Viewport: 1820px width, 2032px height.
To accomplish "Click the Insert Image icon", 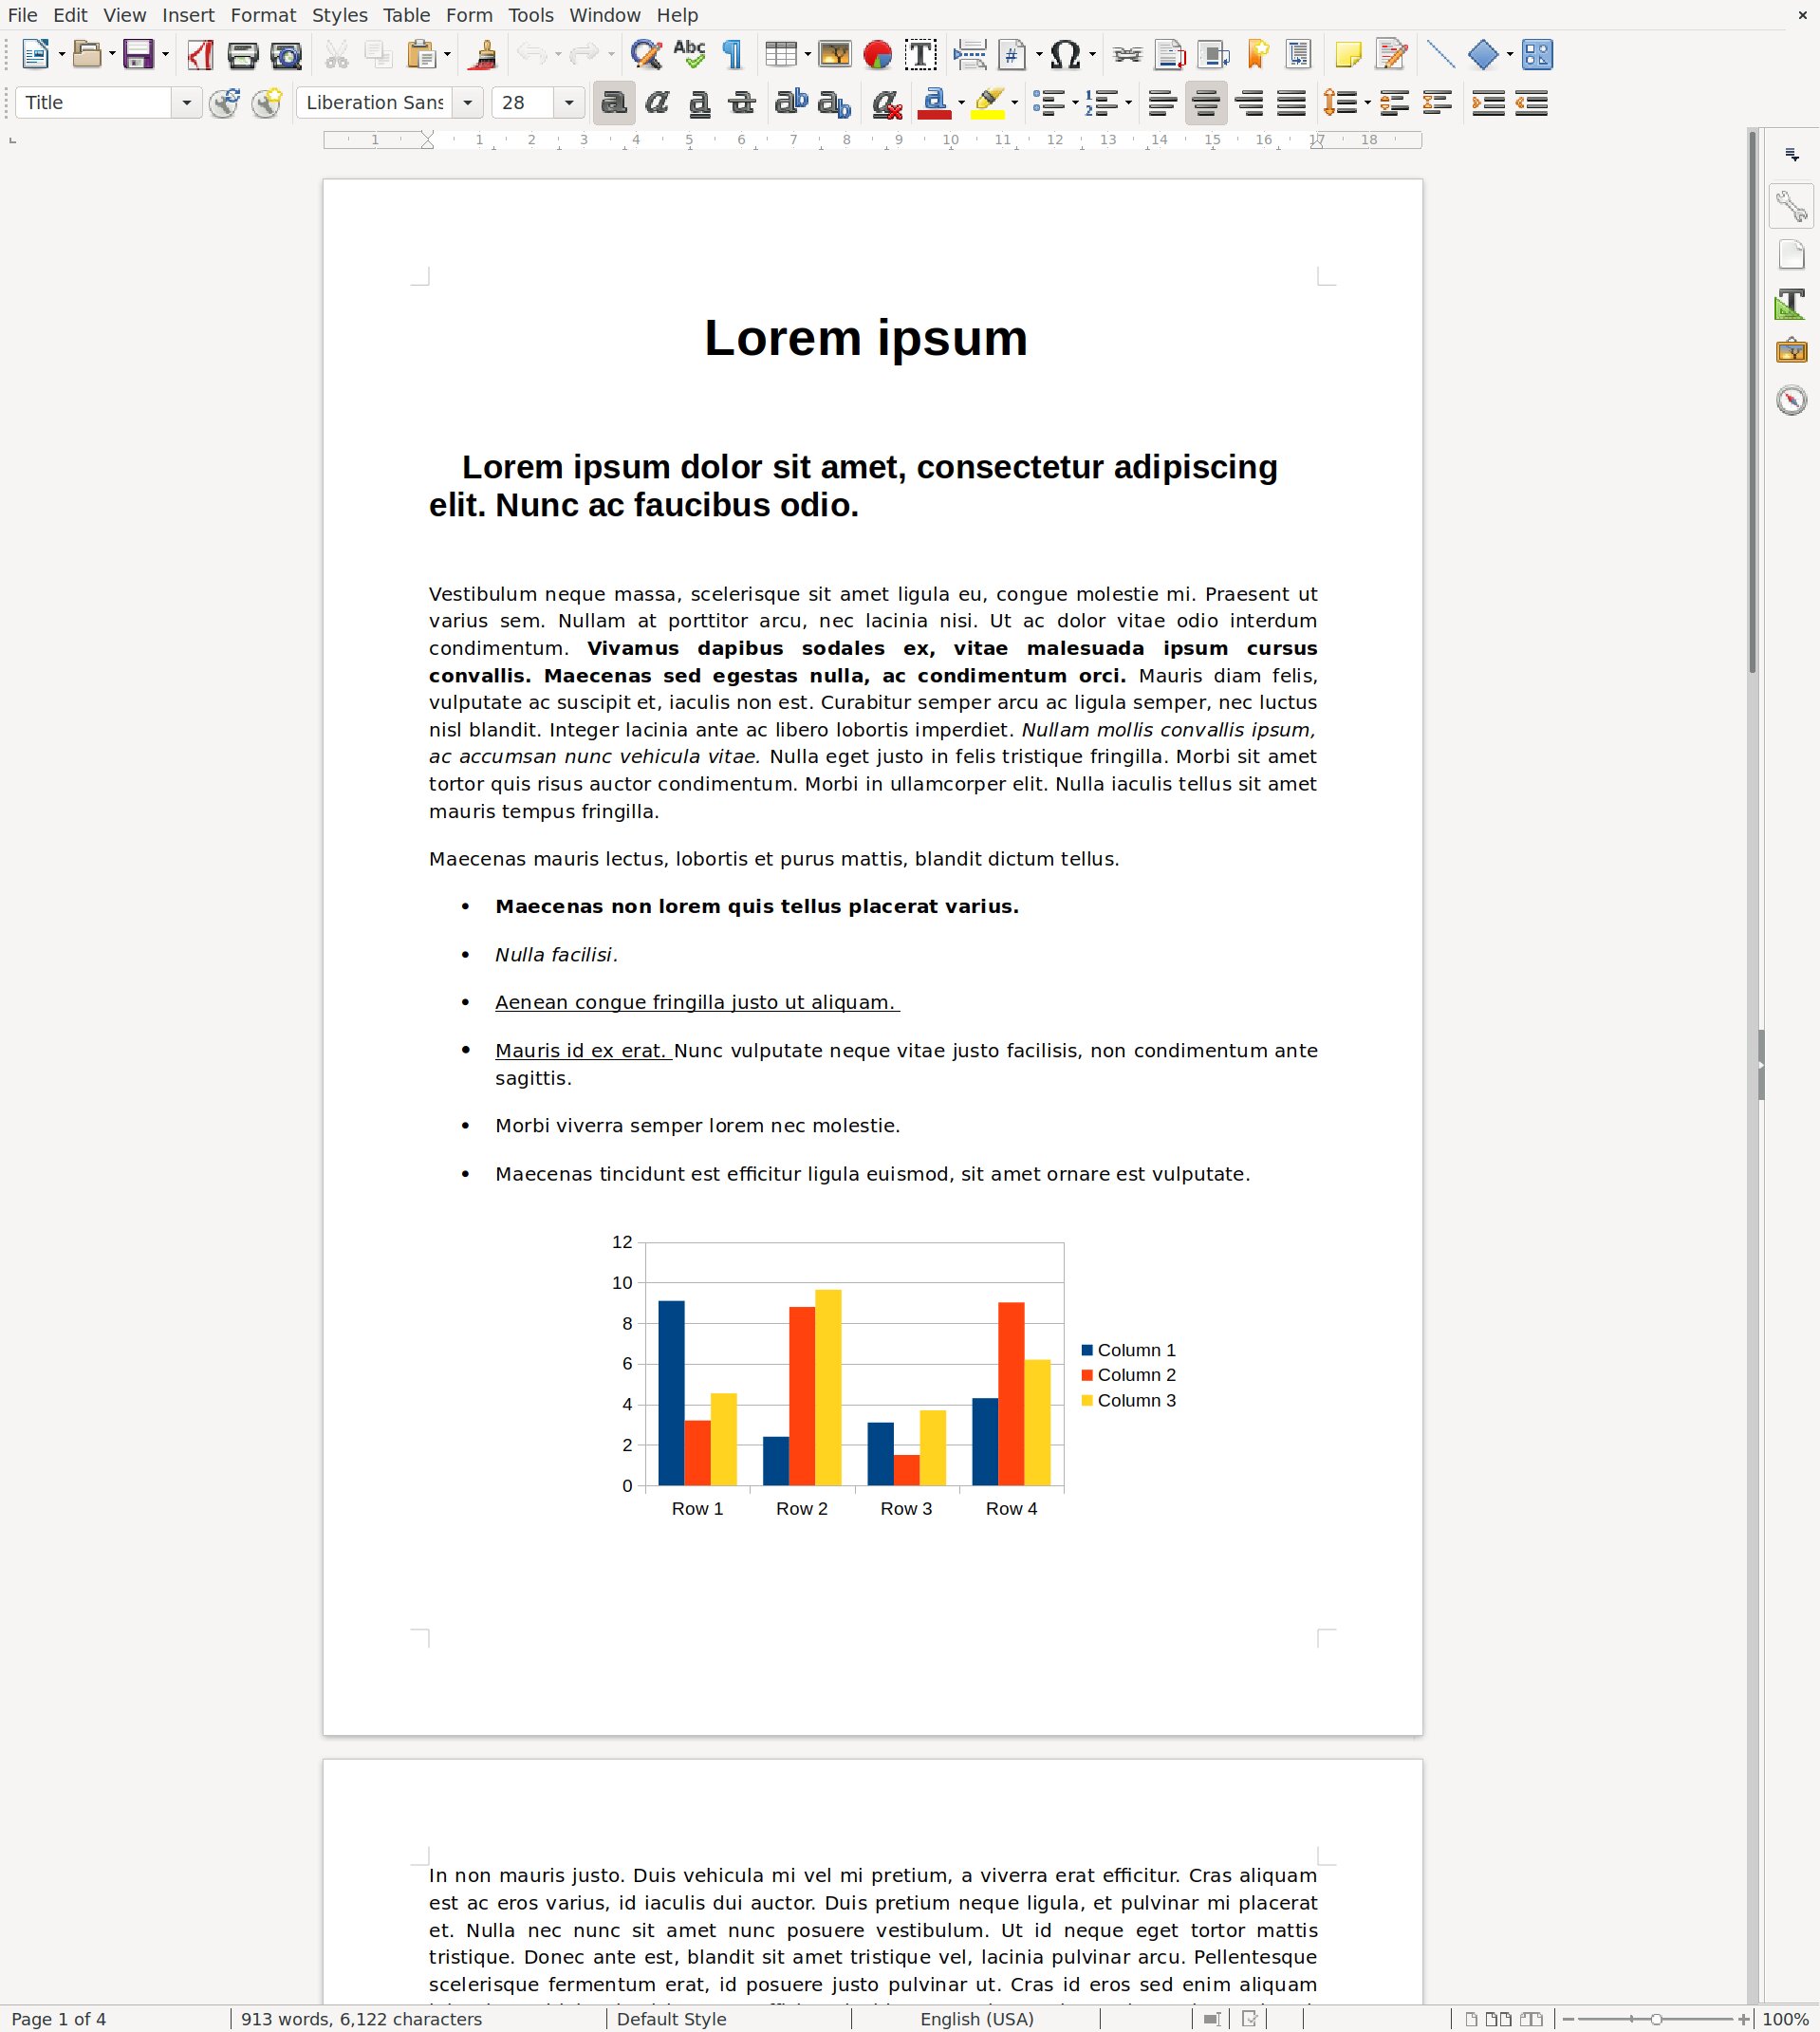I will pyautogui.click(x=834, y=55).
